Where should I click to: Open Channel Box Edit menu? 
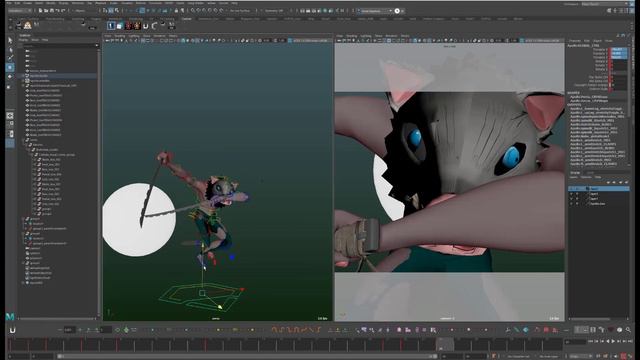click(587, 41)
